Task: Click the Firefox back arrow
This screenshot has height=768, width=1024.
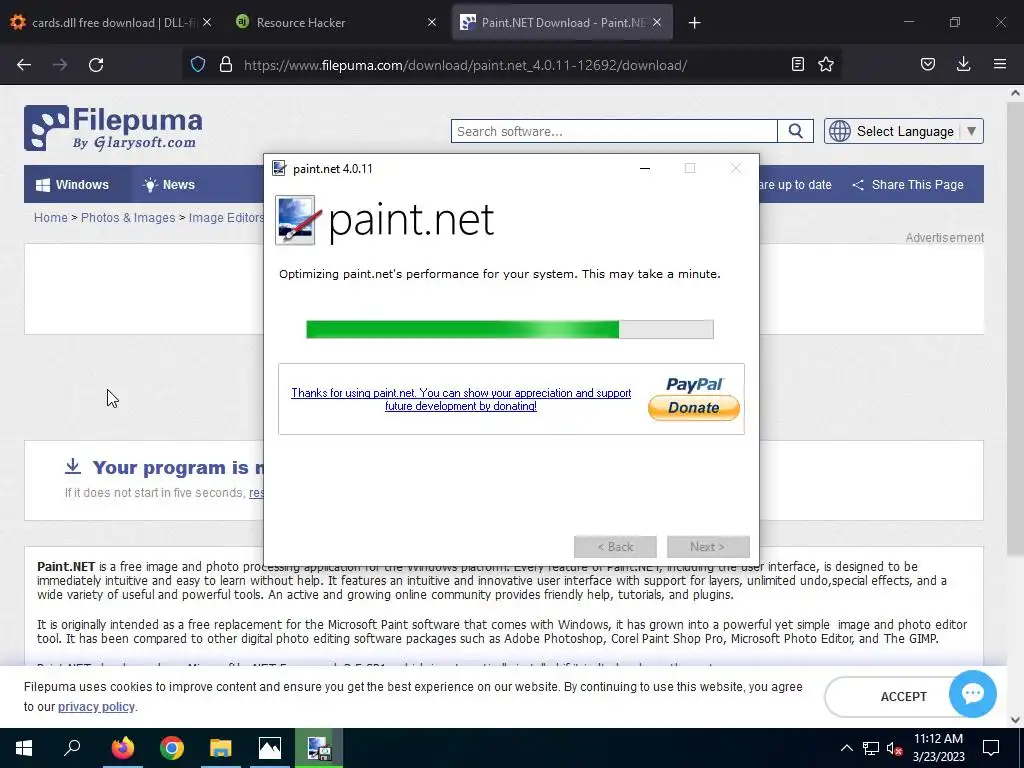Action: click(24, 65)
